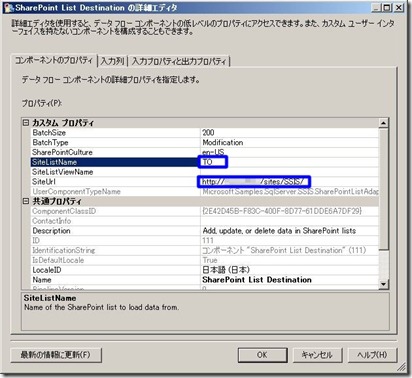This screenshot has height=378, width=412.
Task: Click the title bar application icon
Action: click(9, 8)
